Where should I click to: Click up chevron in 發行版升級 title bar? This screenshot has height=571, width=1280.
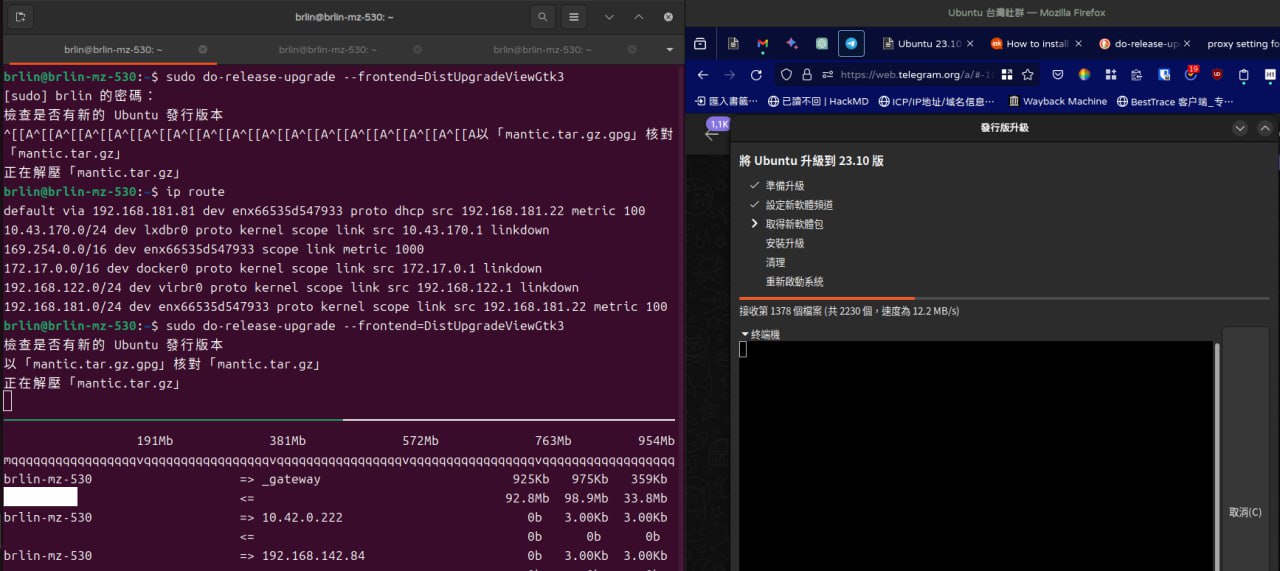pyautogui.click(x=1265, y=128)
